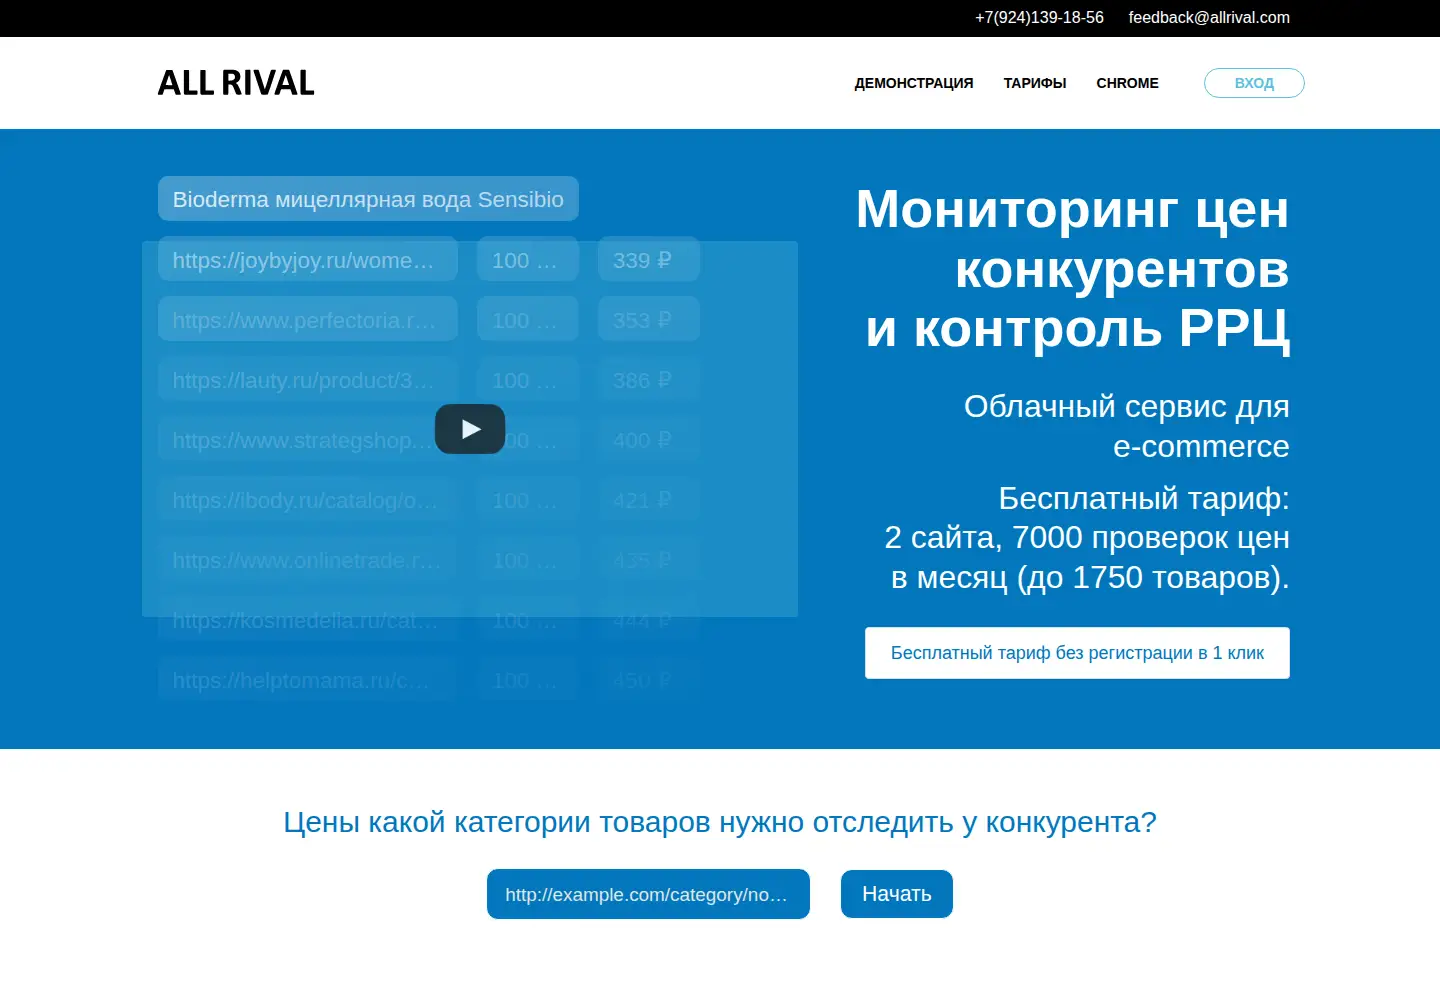The image size is (1440, 1000).
Task: Click the ВХОД login button
Action: (x=1254, y=83)
